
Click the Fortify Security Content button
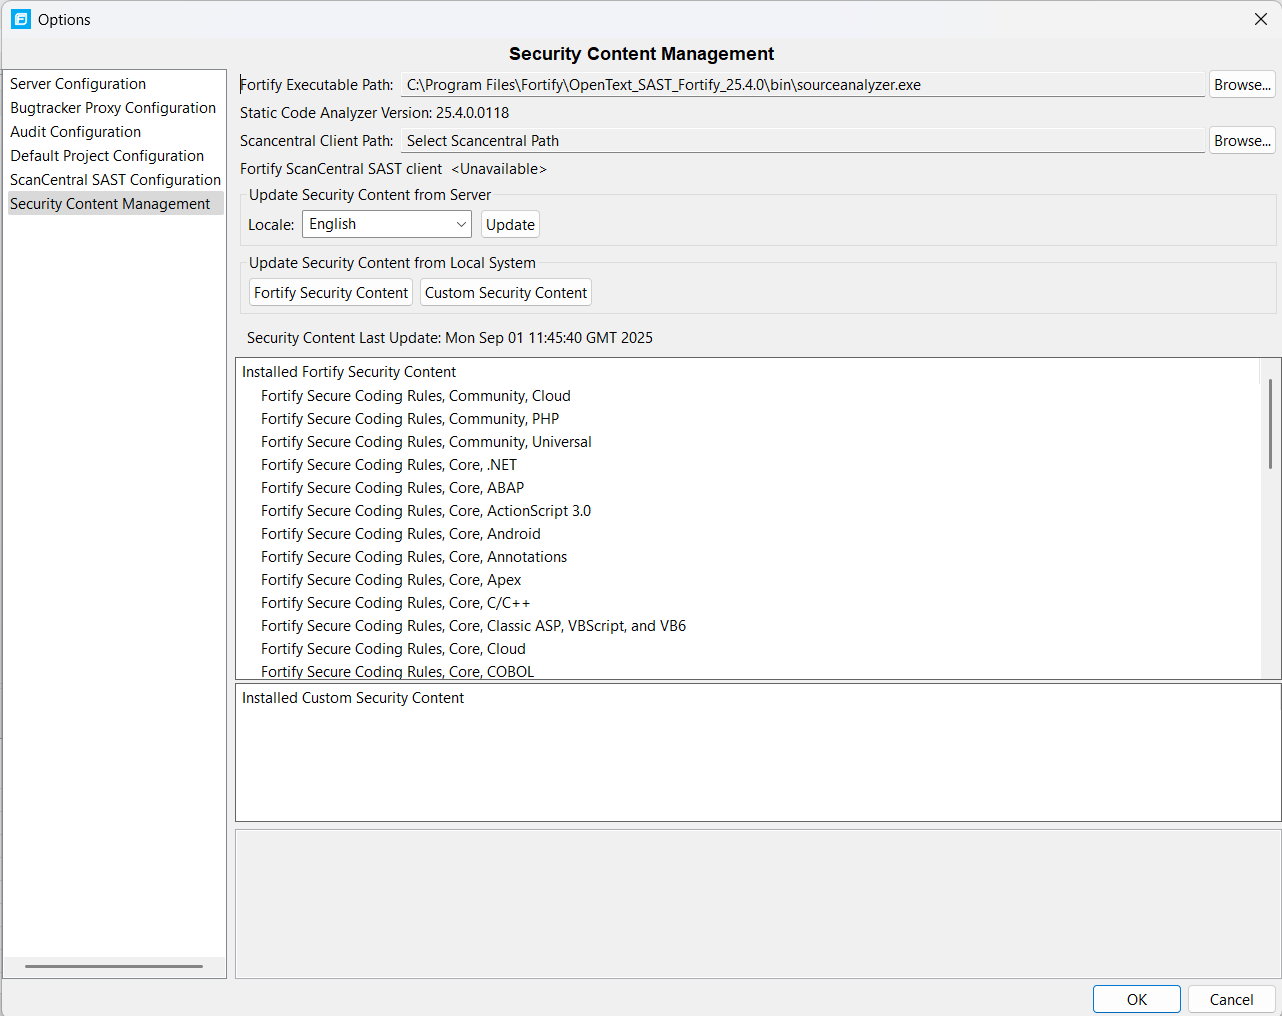pyautogui.click(x=330, y=292)
